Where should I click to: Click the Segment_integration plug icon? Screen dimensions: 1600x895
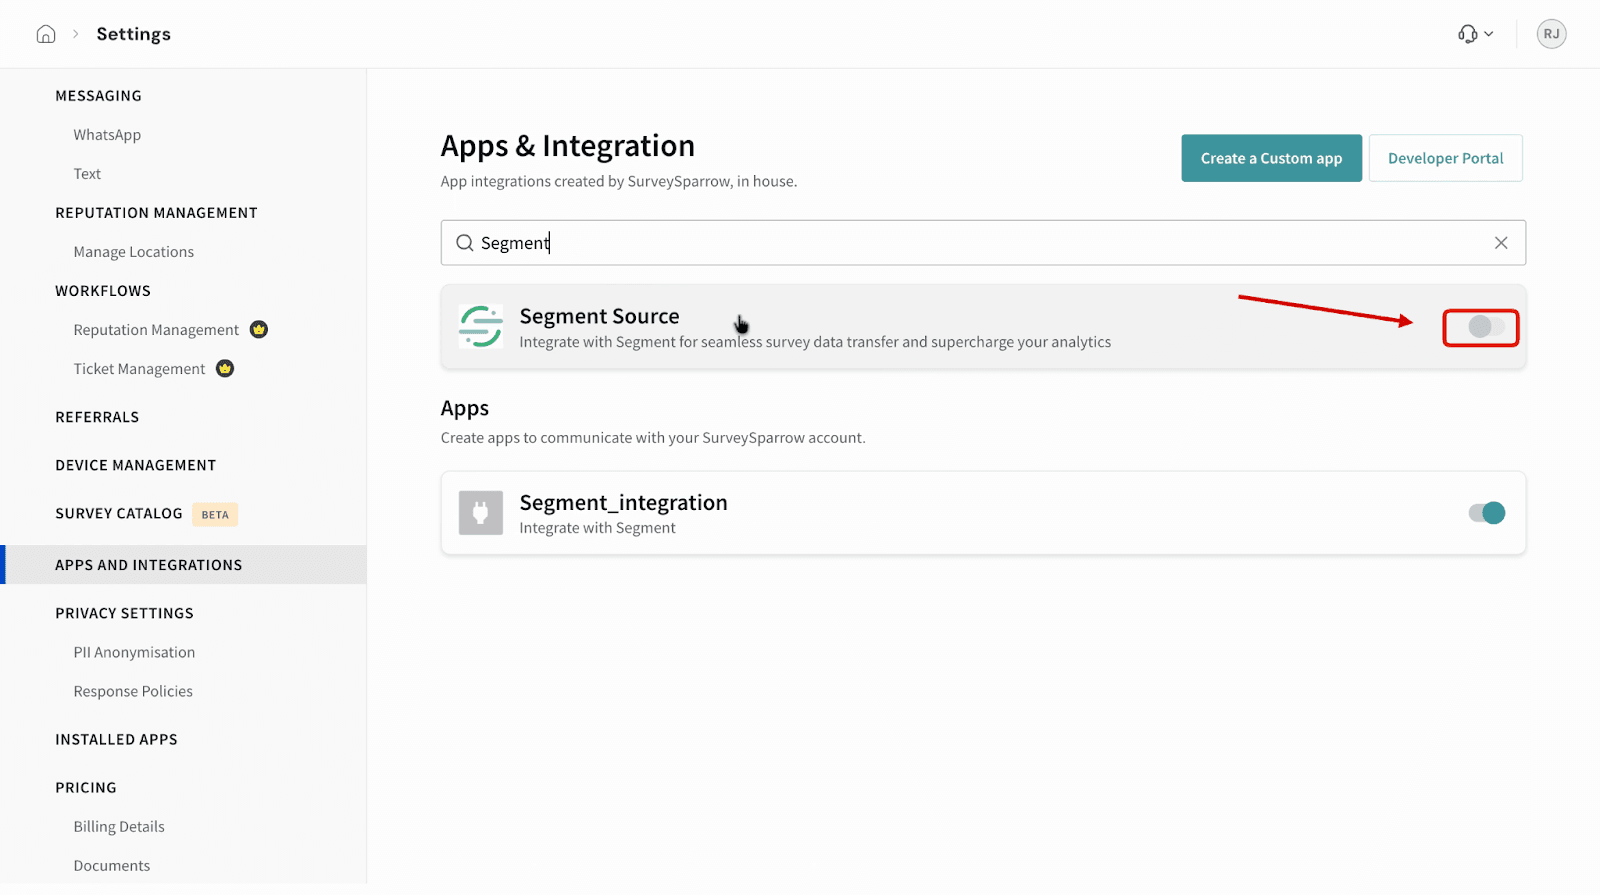(481, 513)
